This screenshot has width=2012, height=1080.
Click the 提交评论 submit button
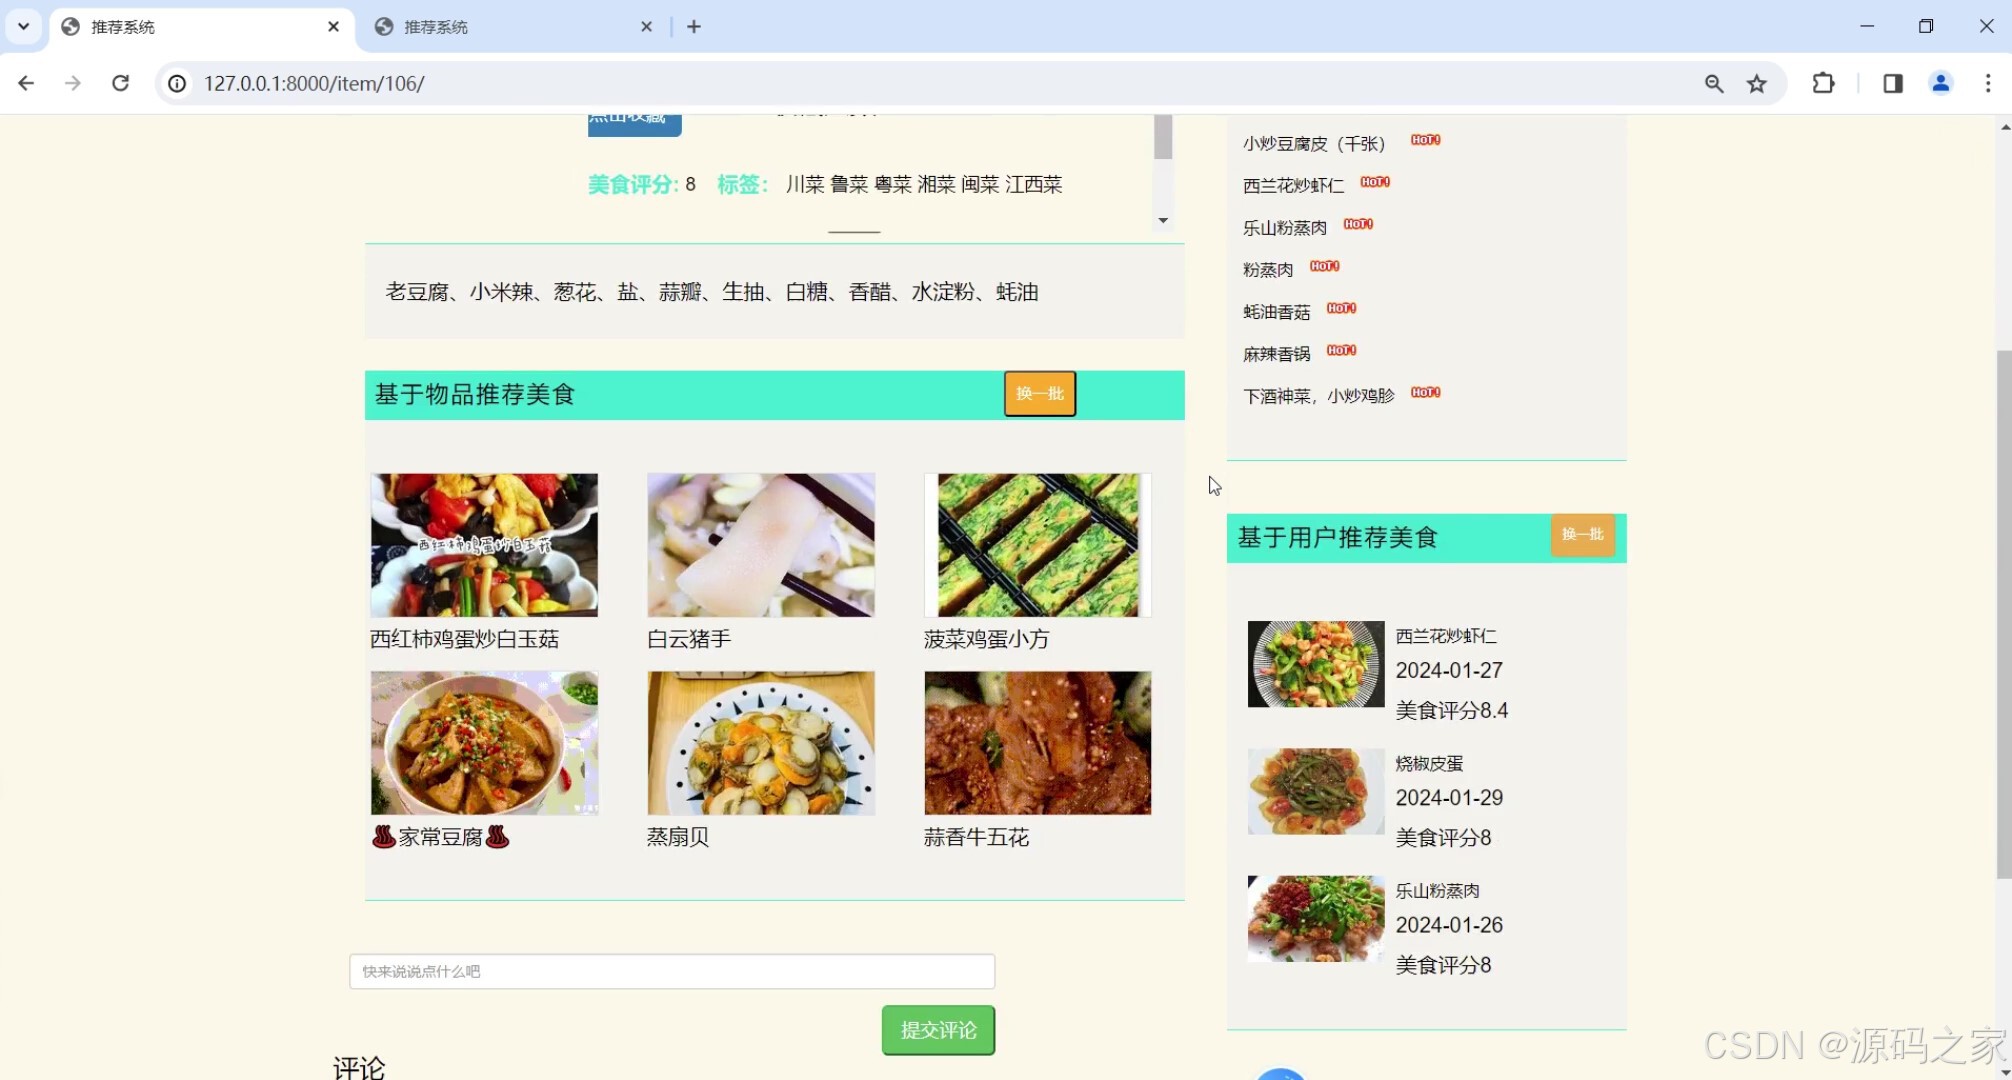tap(937, 1029)
